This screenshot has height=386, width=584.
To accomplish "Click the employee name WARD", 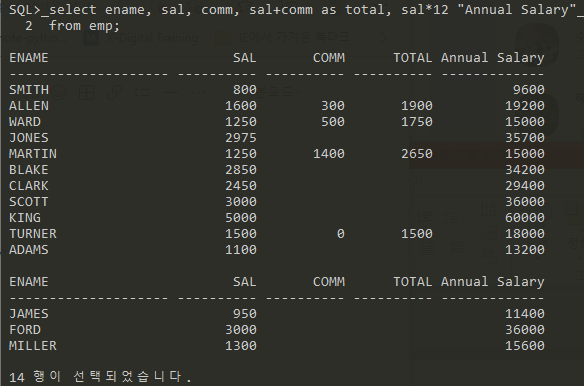I will (25, 122).
